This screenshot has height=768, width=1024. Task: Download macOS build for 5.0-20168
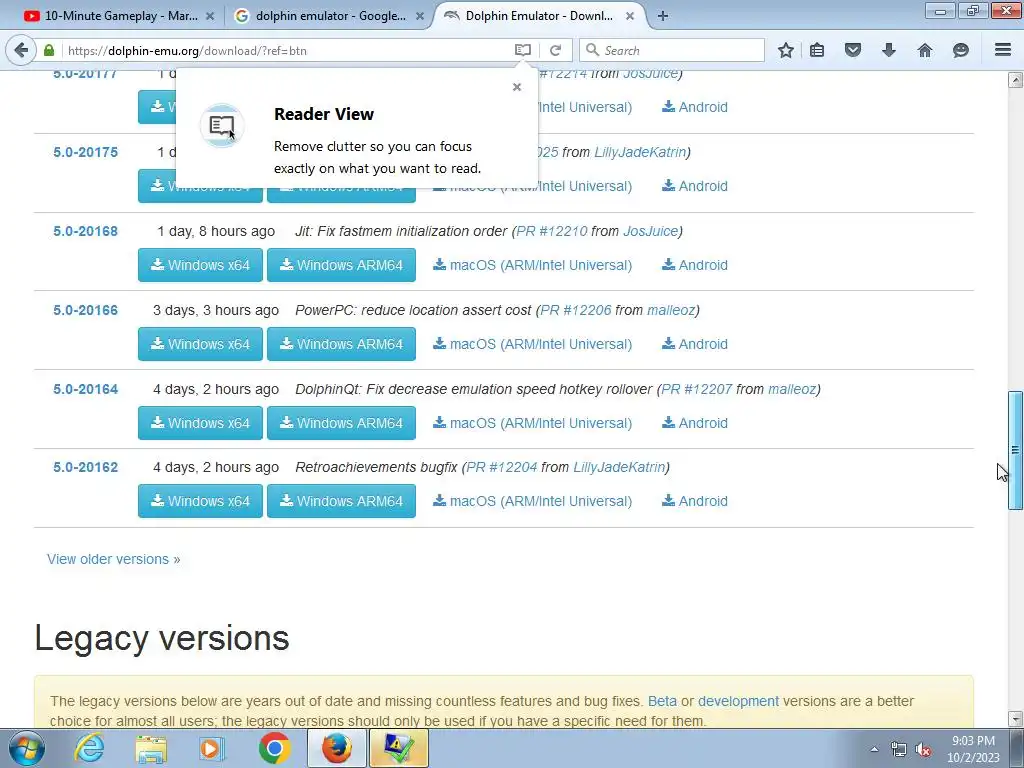tap(532, 265)
